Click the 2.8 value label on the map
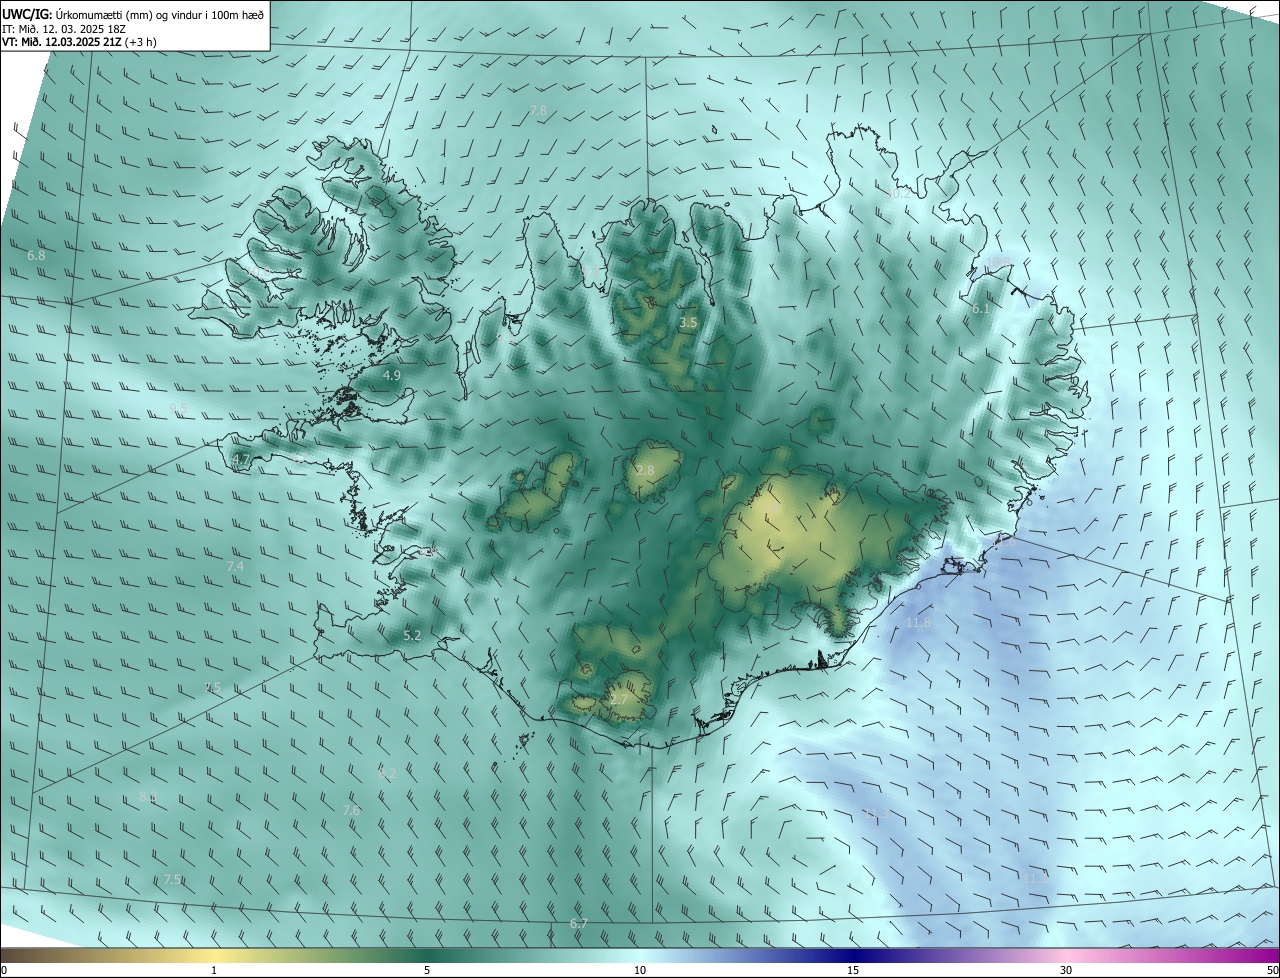 click(645, 471)
